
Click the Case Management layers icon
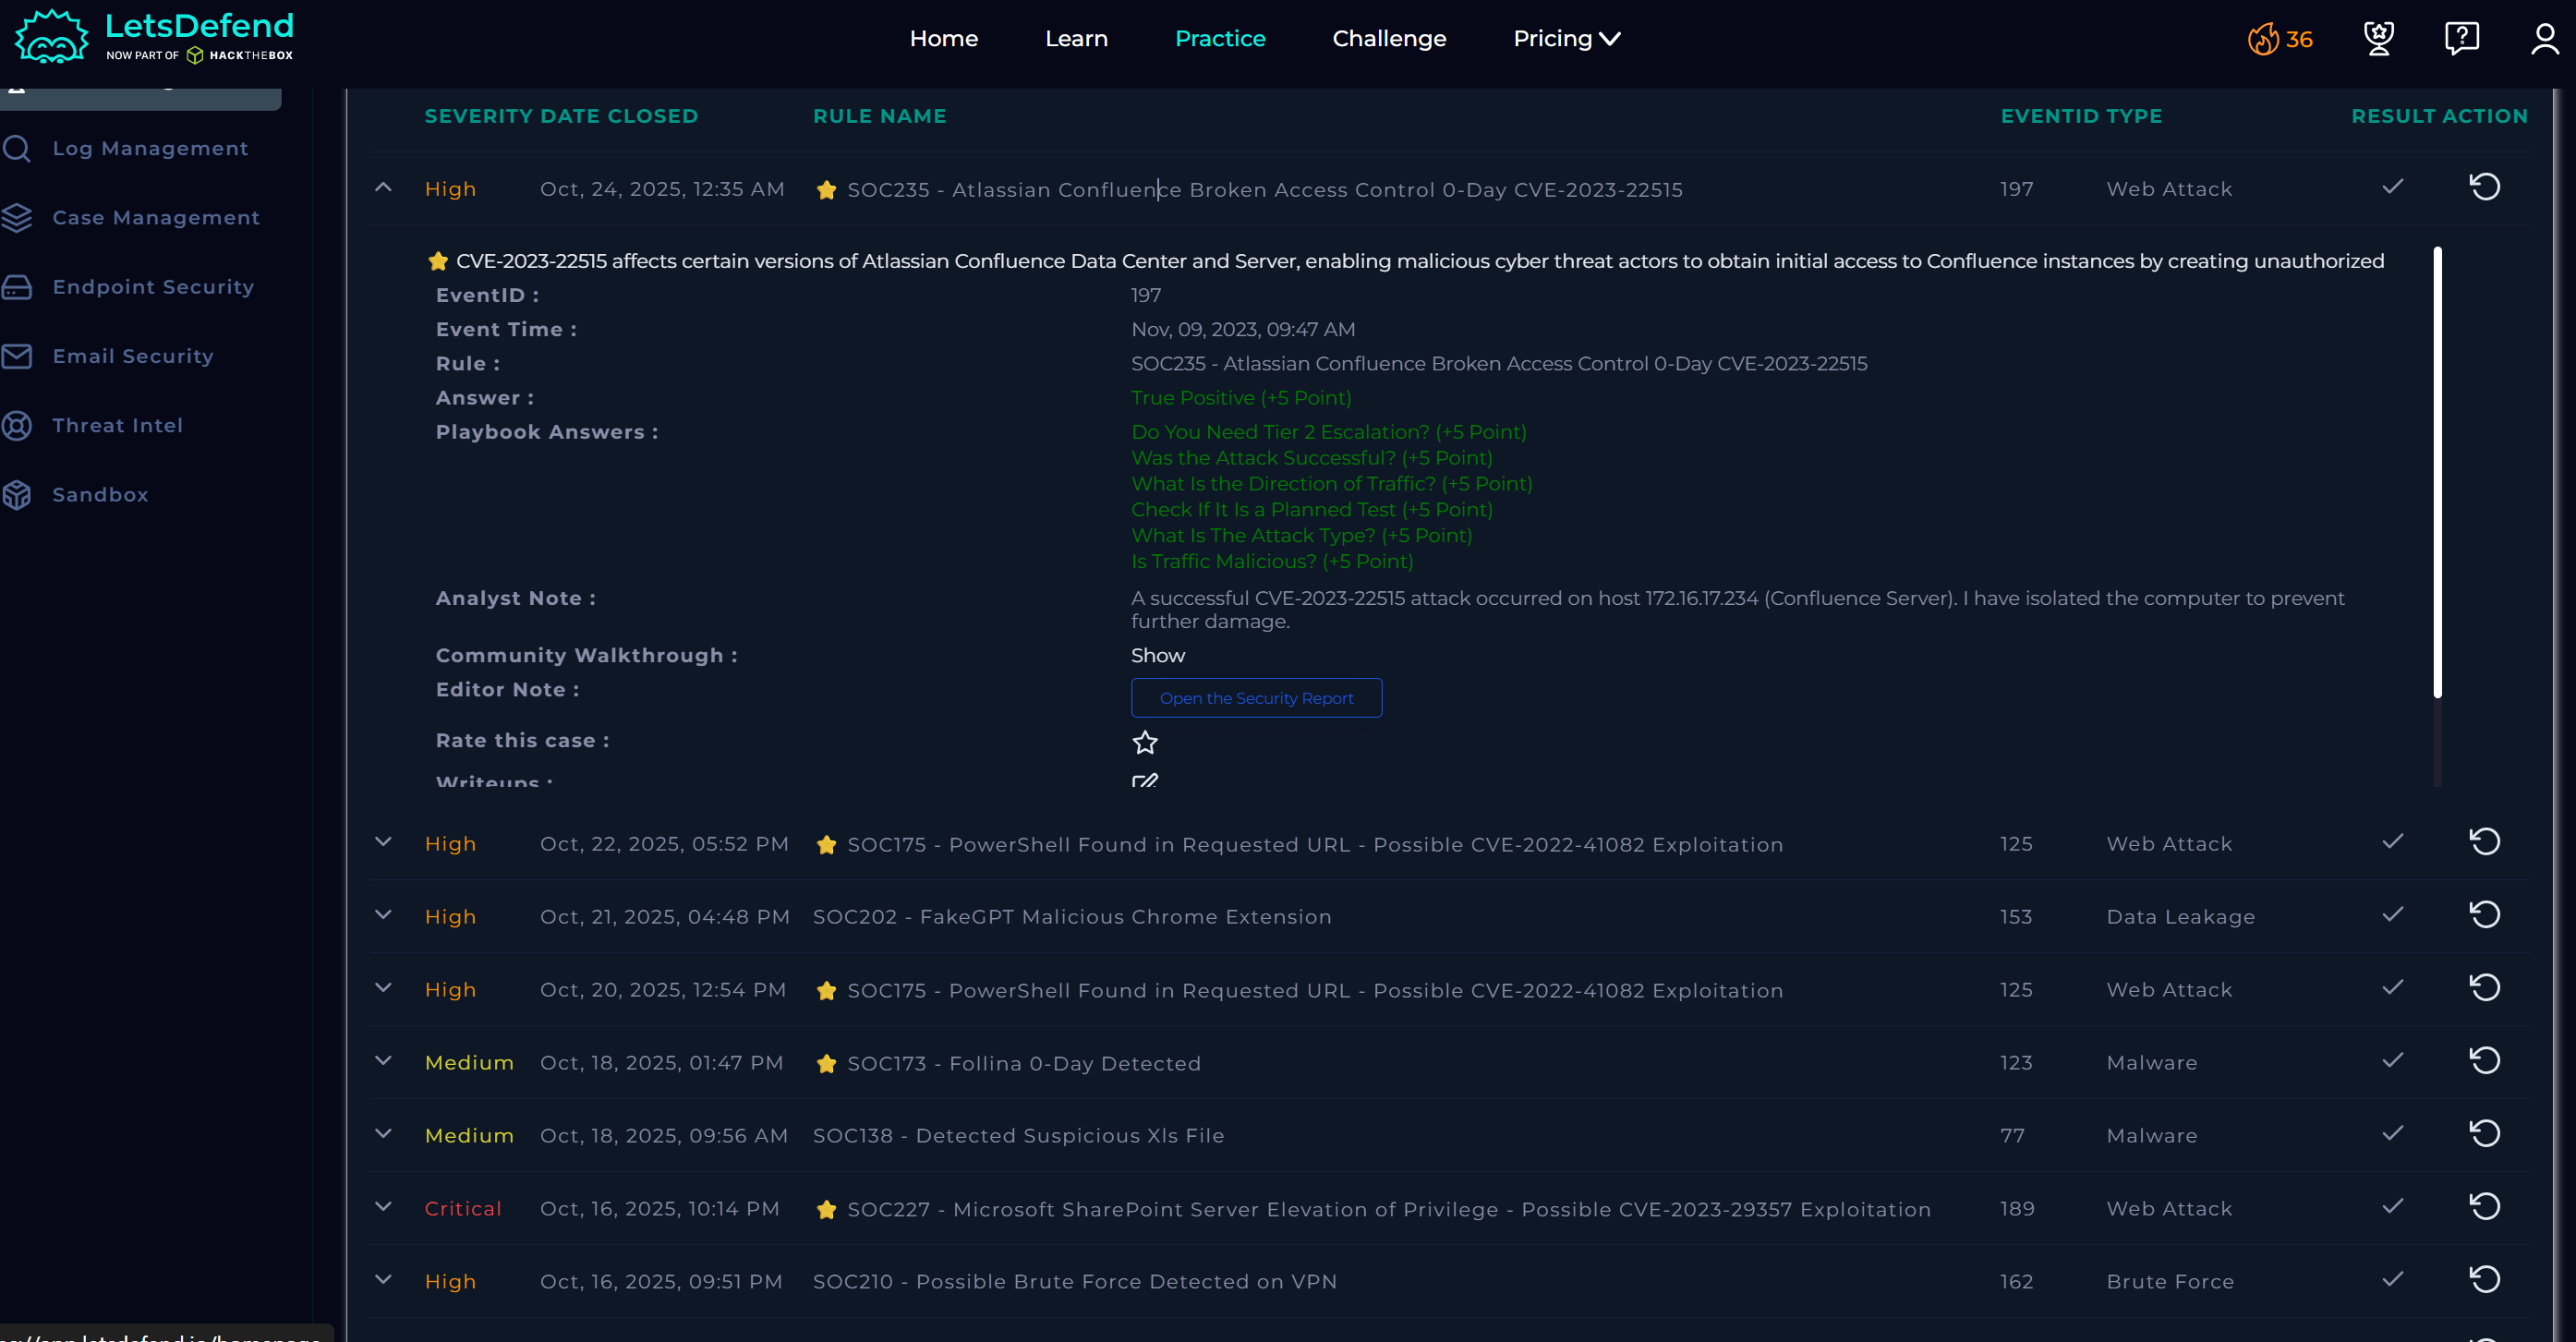17,217
